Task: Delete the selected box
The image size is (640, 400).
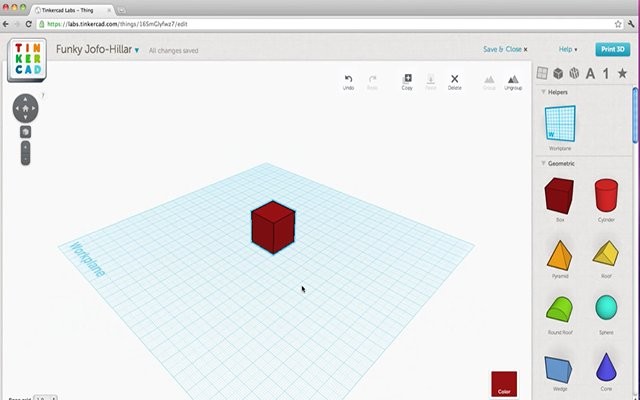Action: 455,80
